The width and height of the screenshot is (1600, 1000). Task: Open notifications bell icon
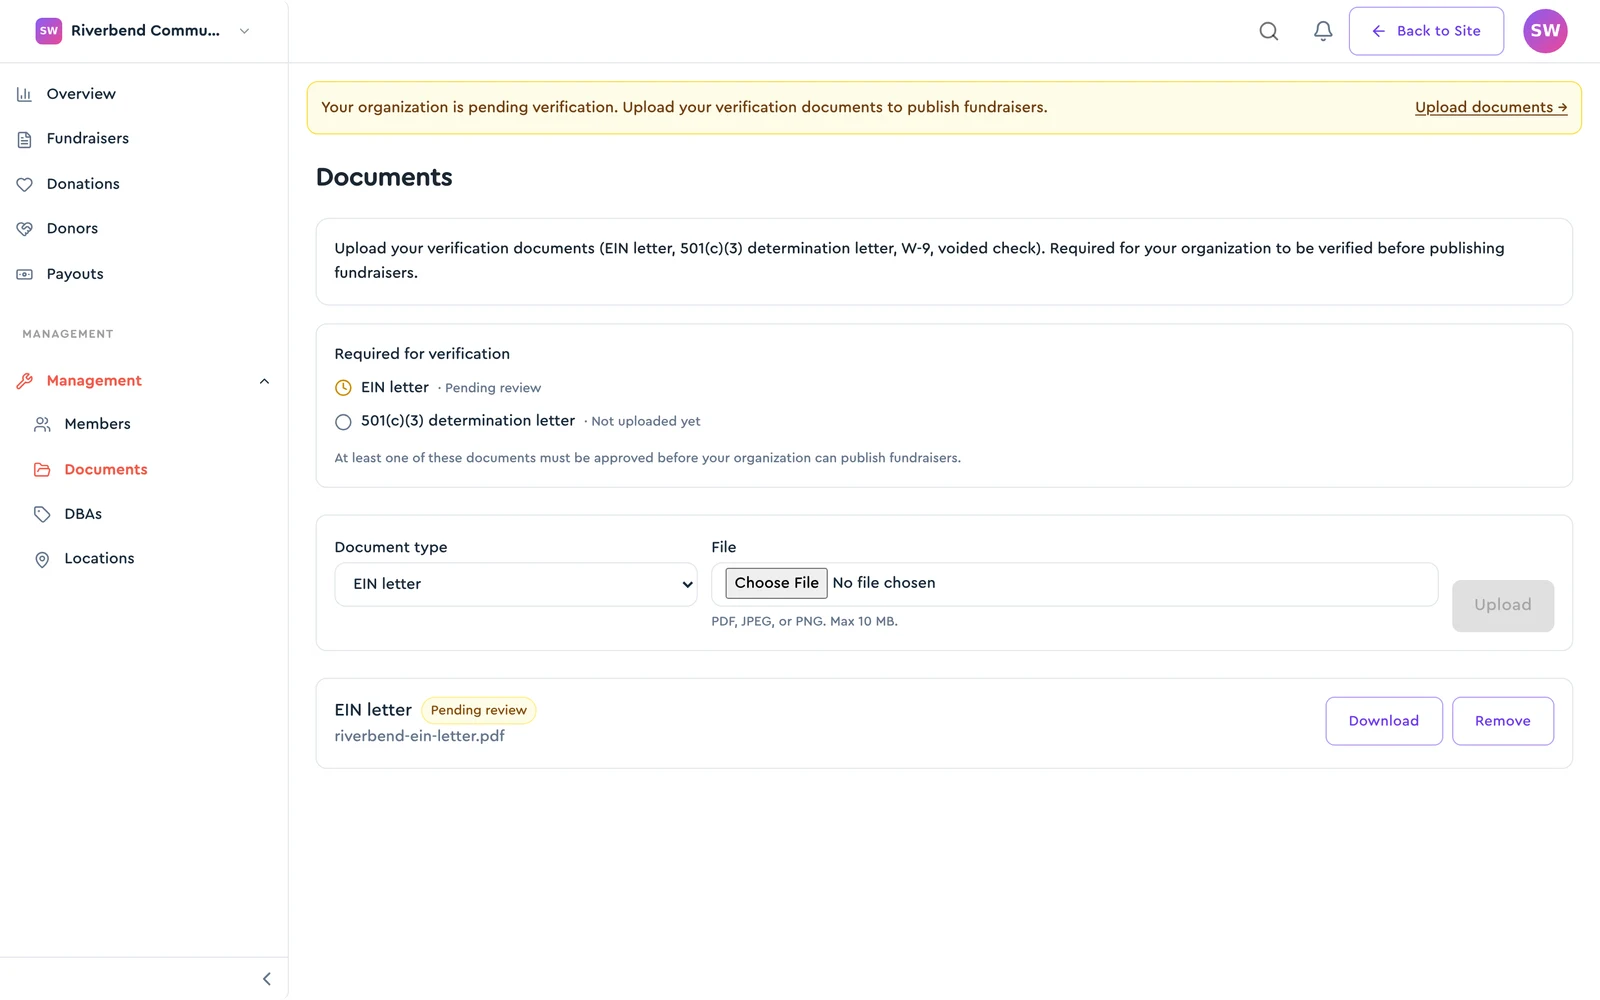[x=1322, y=31]
